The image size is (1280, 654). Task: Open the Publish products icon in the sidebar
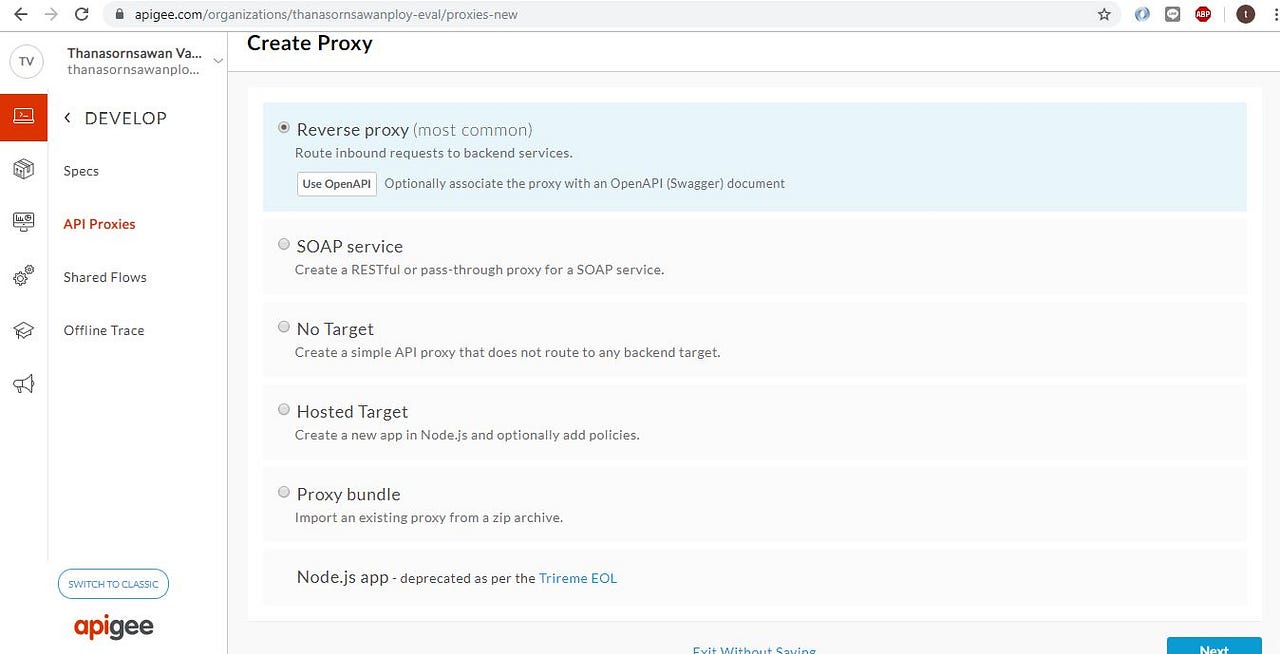pos(23,170)
